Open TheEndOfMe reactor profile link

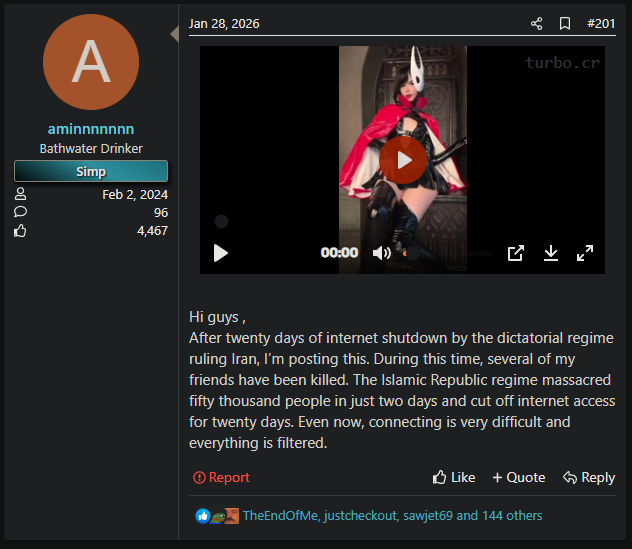[x=280, y=516]
